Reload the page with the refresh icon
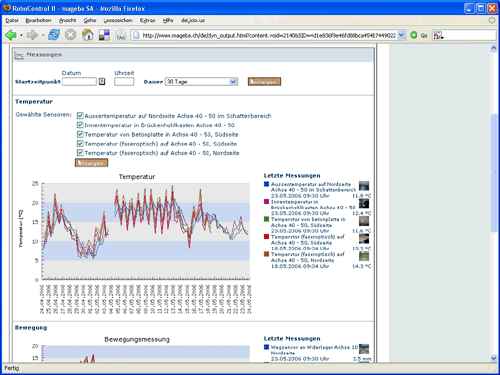The height and width of the screenshot is (375, 500). (54, 35)
